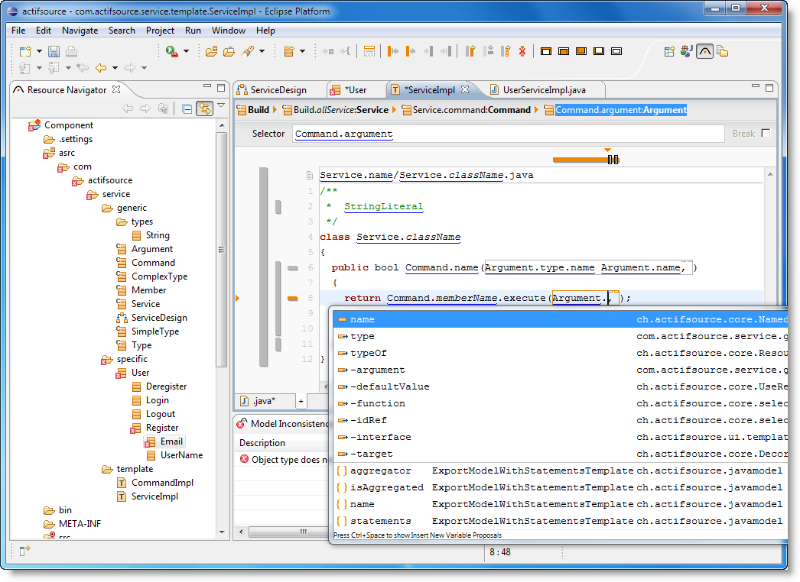Toggle Link with Editor in Resource Navigator
Screen dimensions: 800x582
[x=205, y=109]
